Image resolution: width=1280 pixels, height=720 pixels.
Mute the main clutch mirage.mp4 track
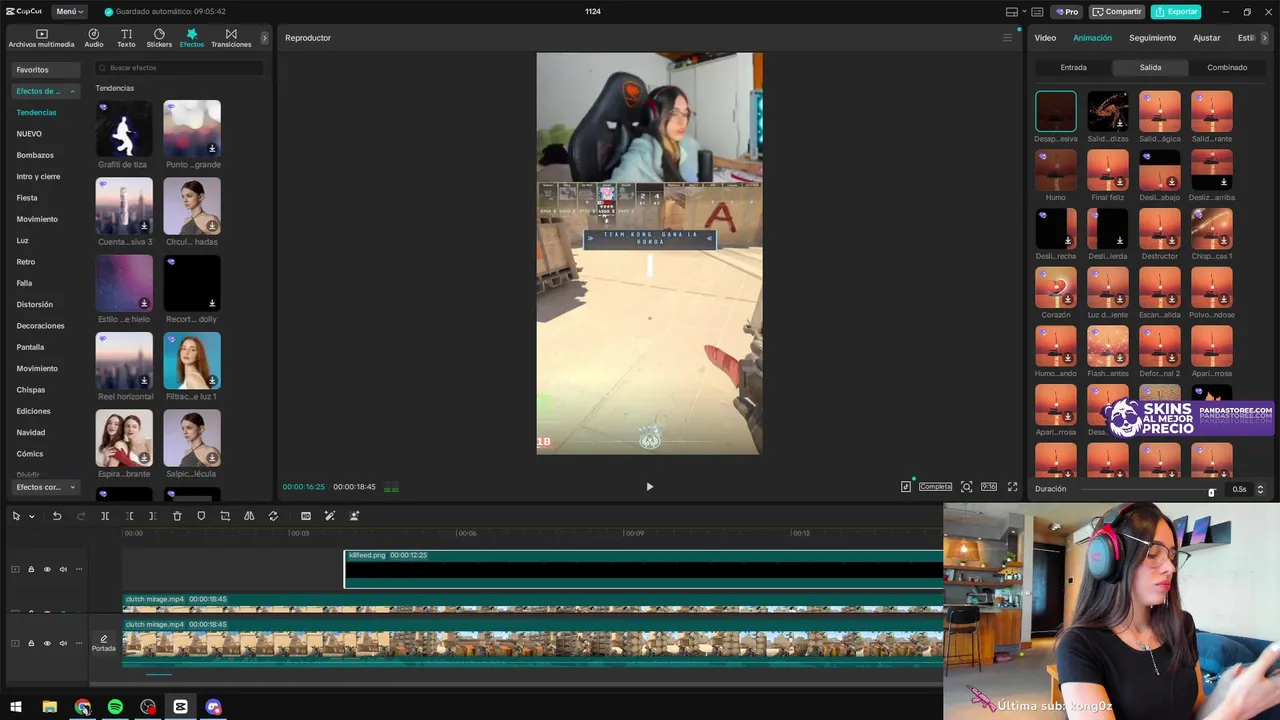[x=63, y=643]
